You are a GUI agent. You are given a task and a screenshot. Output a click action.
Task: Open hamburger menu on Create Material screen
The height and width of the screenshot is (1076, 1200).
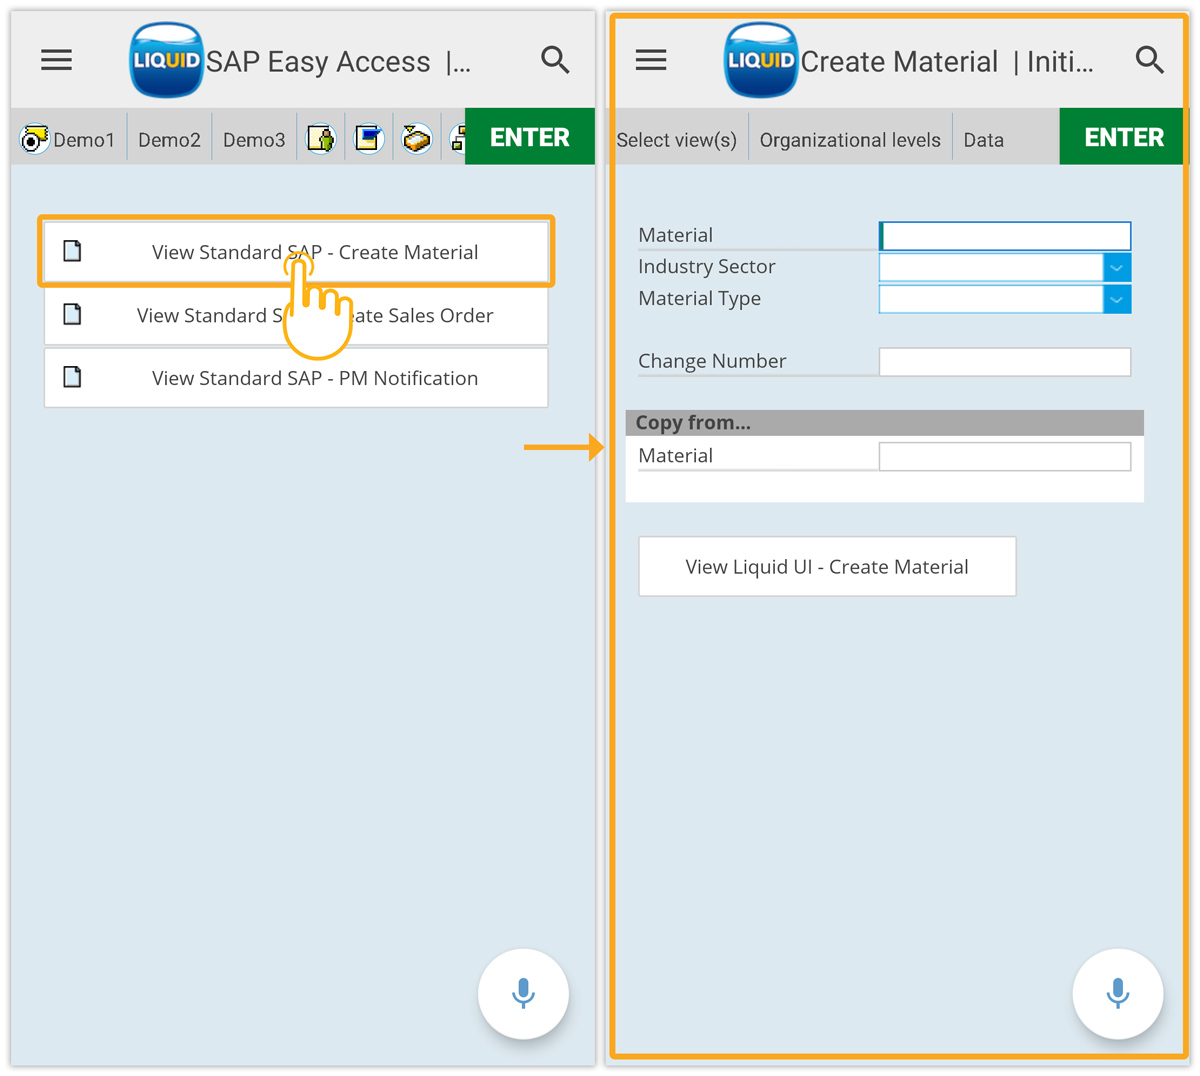click(x=651, y=61)
